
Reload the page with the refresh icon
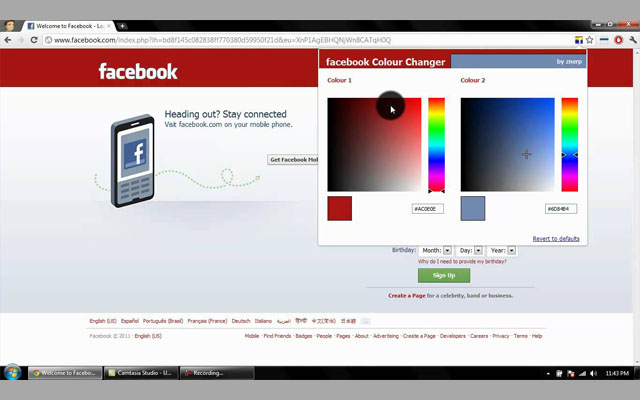point(34,40)
